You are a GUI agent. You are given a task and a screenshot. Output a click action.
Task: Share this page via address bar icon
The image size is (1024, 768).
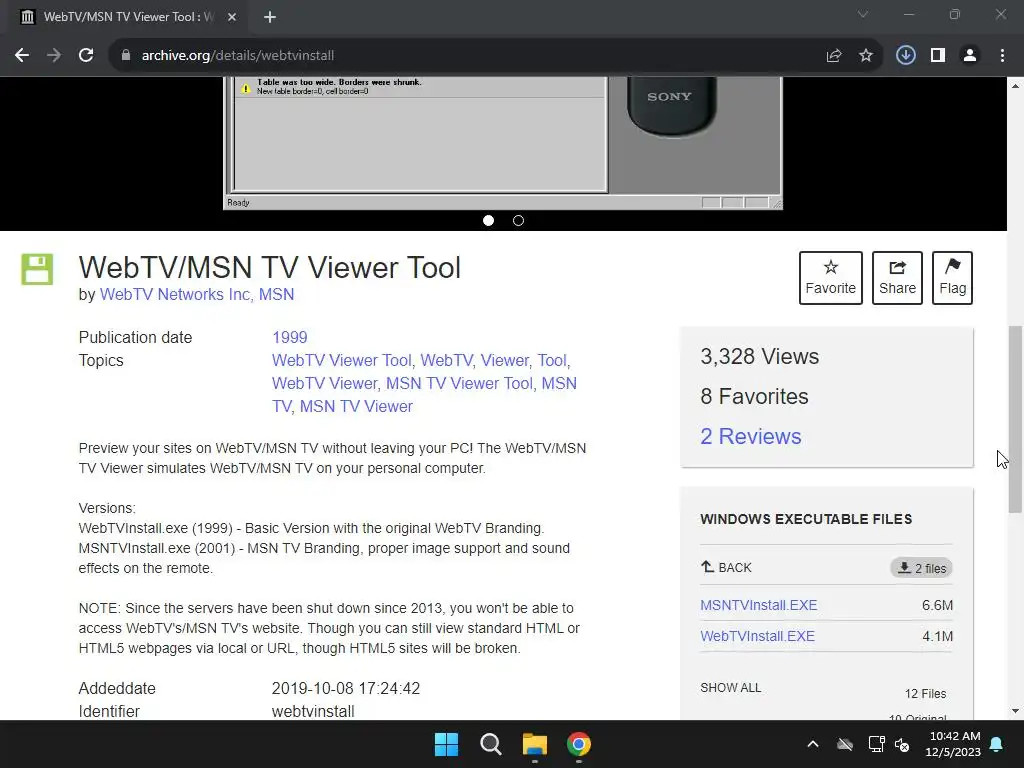pyautogui.click(x=834, y=56)
